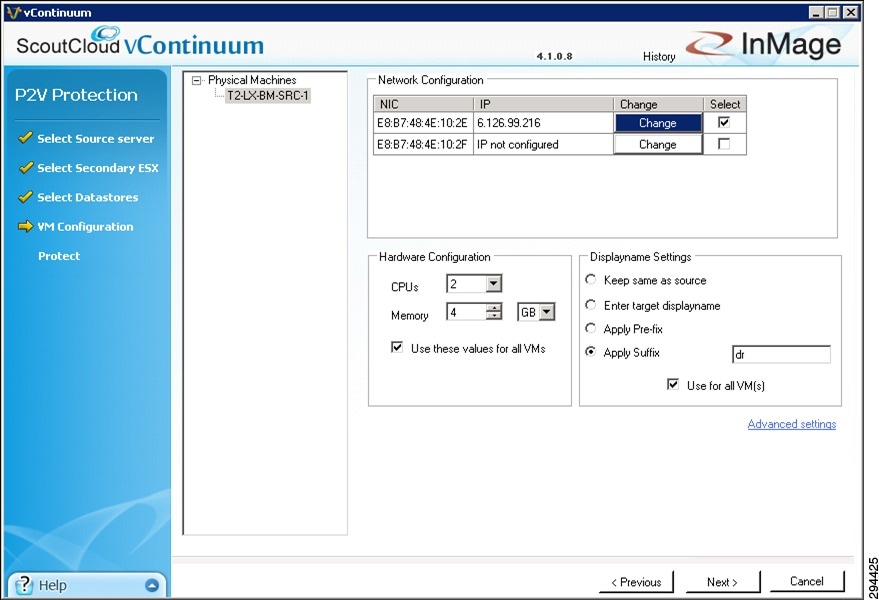Click the IP not configured cell
Viewport: 879px width, 600px height.
coord(543,144)
